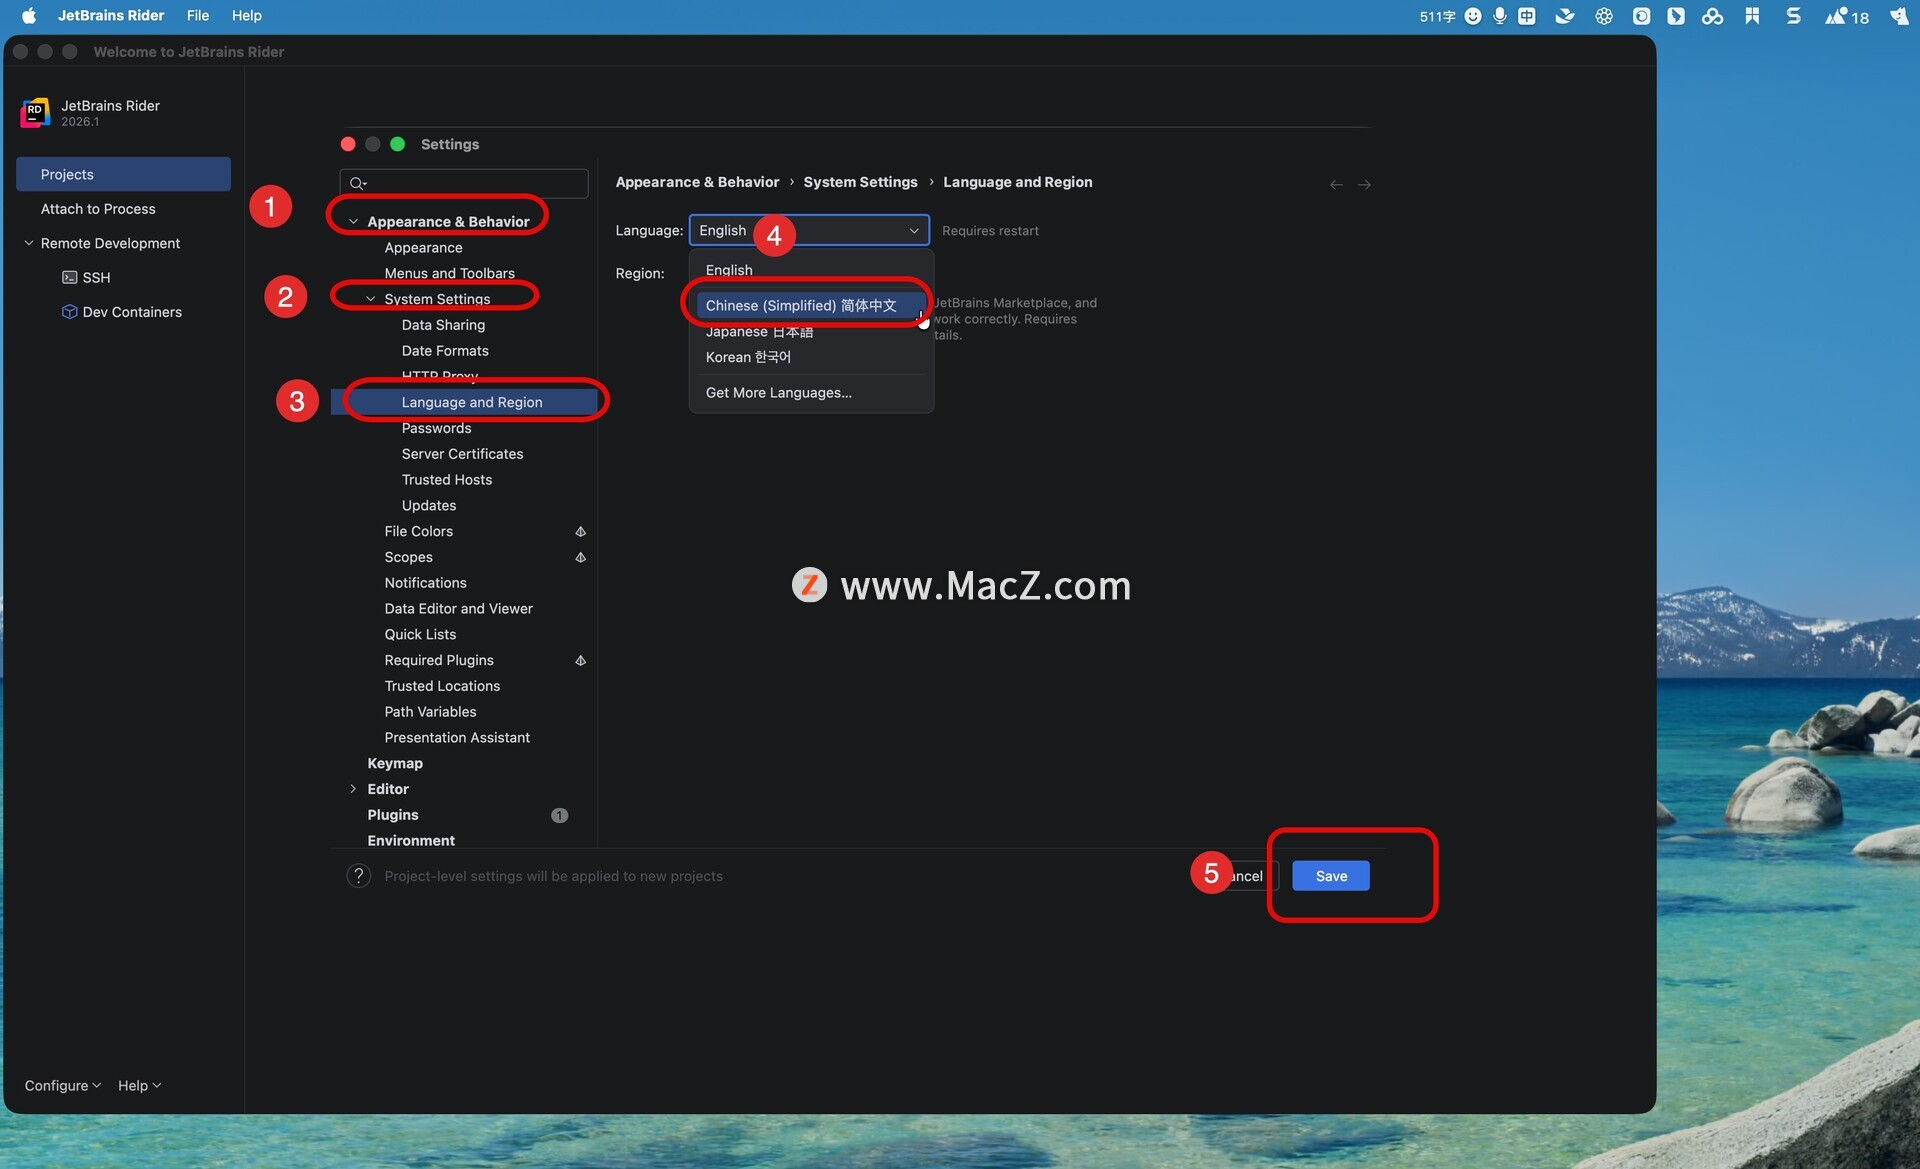The width and height of the screenshot is (1920, 1169).
Task: Open the Configure dropdown at bottom left
Action: [62, 1085]
